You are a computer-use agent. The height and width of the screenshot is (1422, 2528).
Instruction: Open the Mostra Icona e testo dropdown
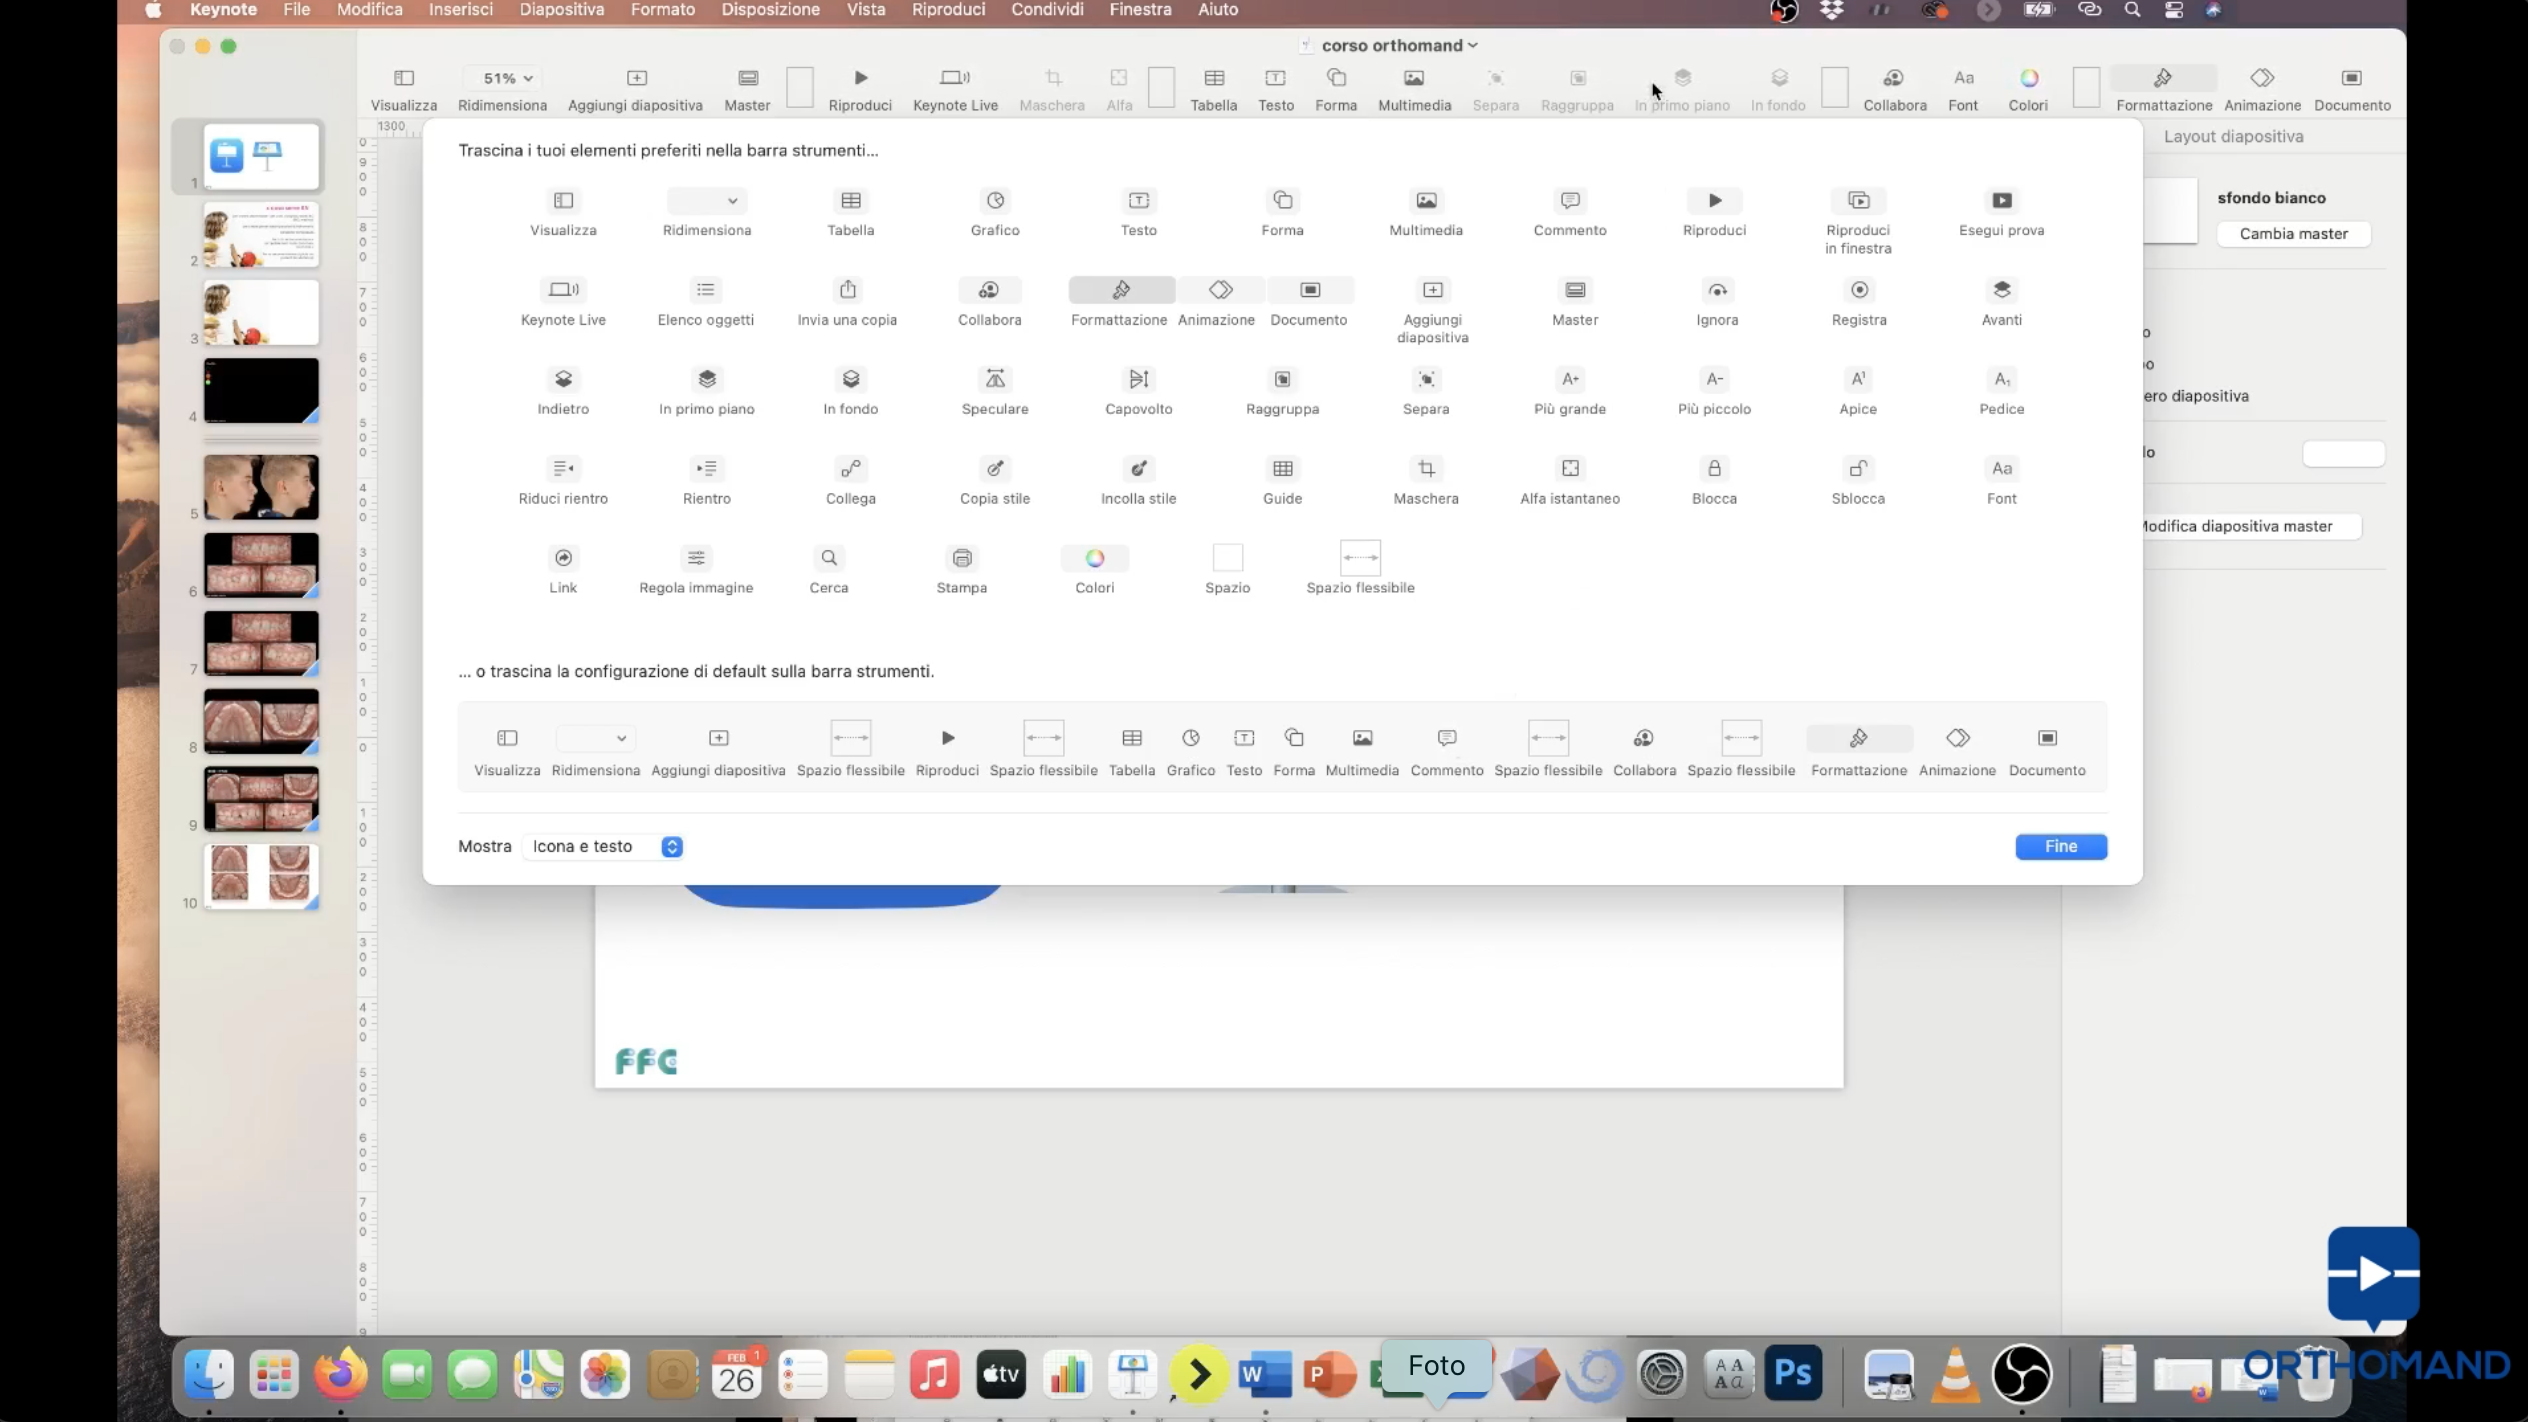point(604,847)
